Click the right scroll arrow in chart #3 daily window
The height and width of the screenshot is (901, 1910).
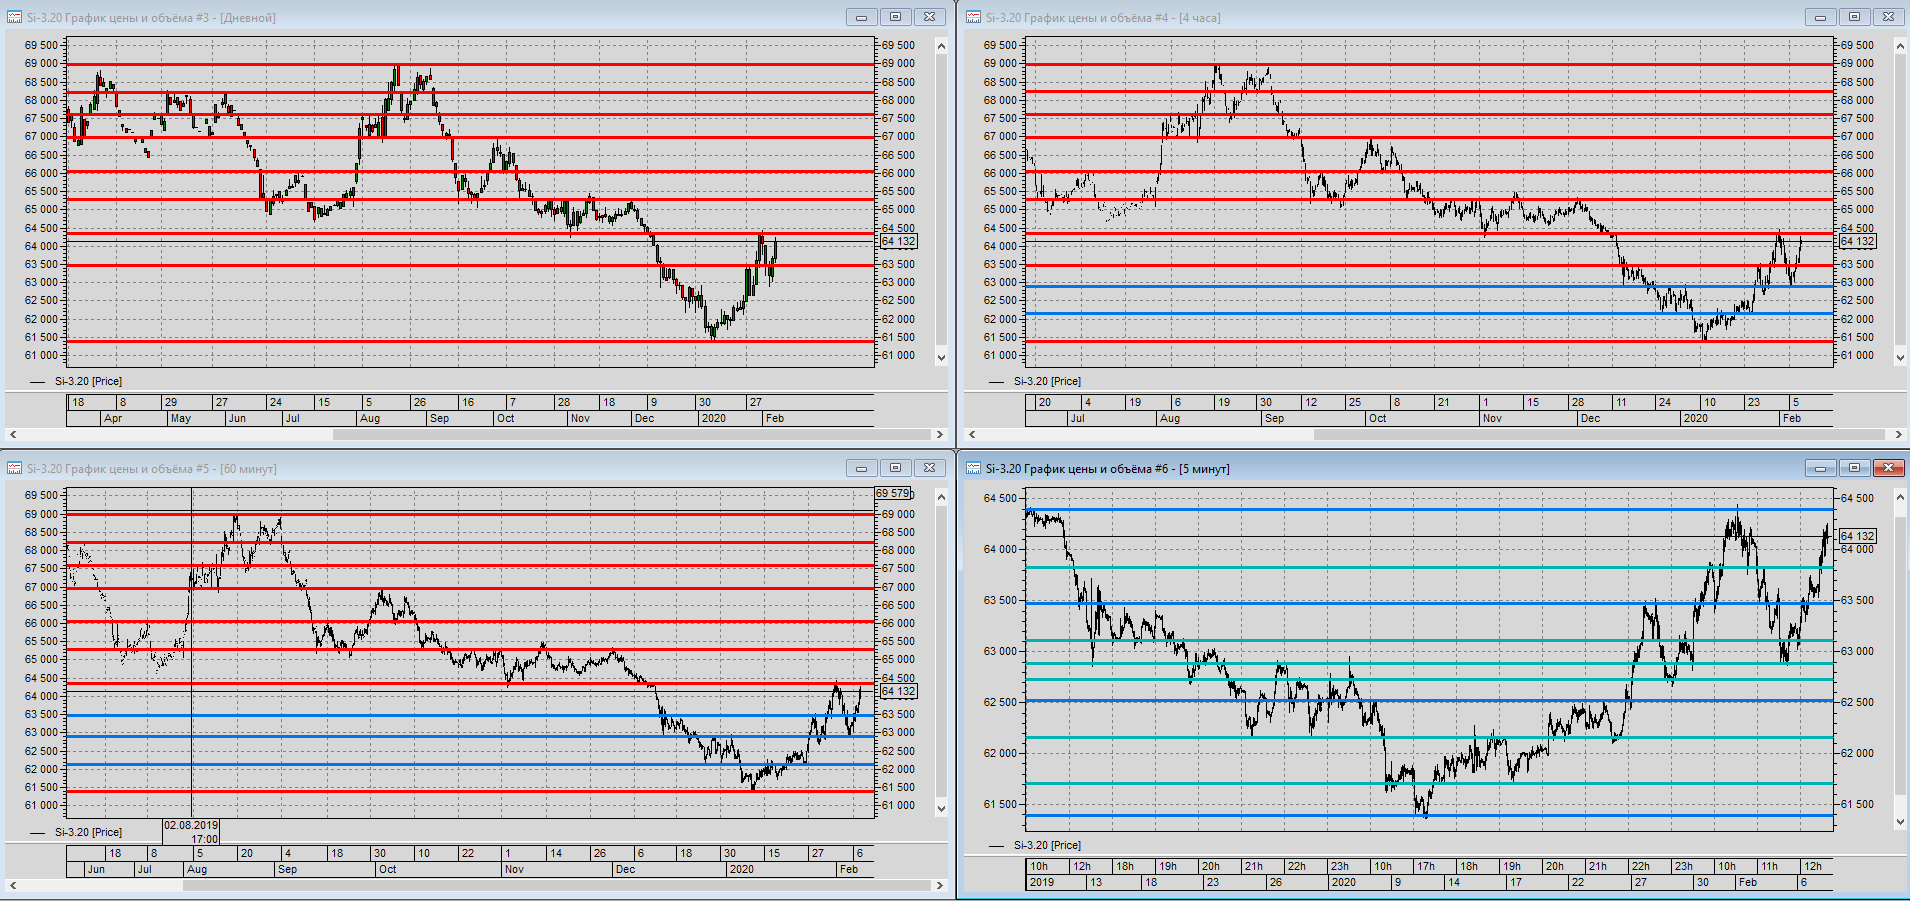(x=939, y=434)
